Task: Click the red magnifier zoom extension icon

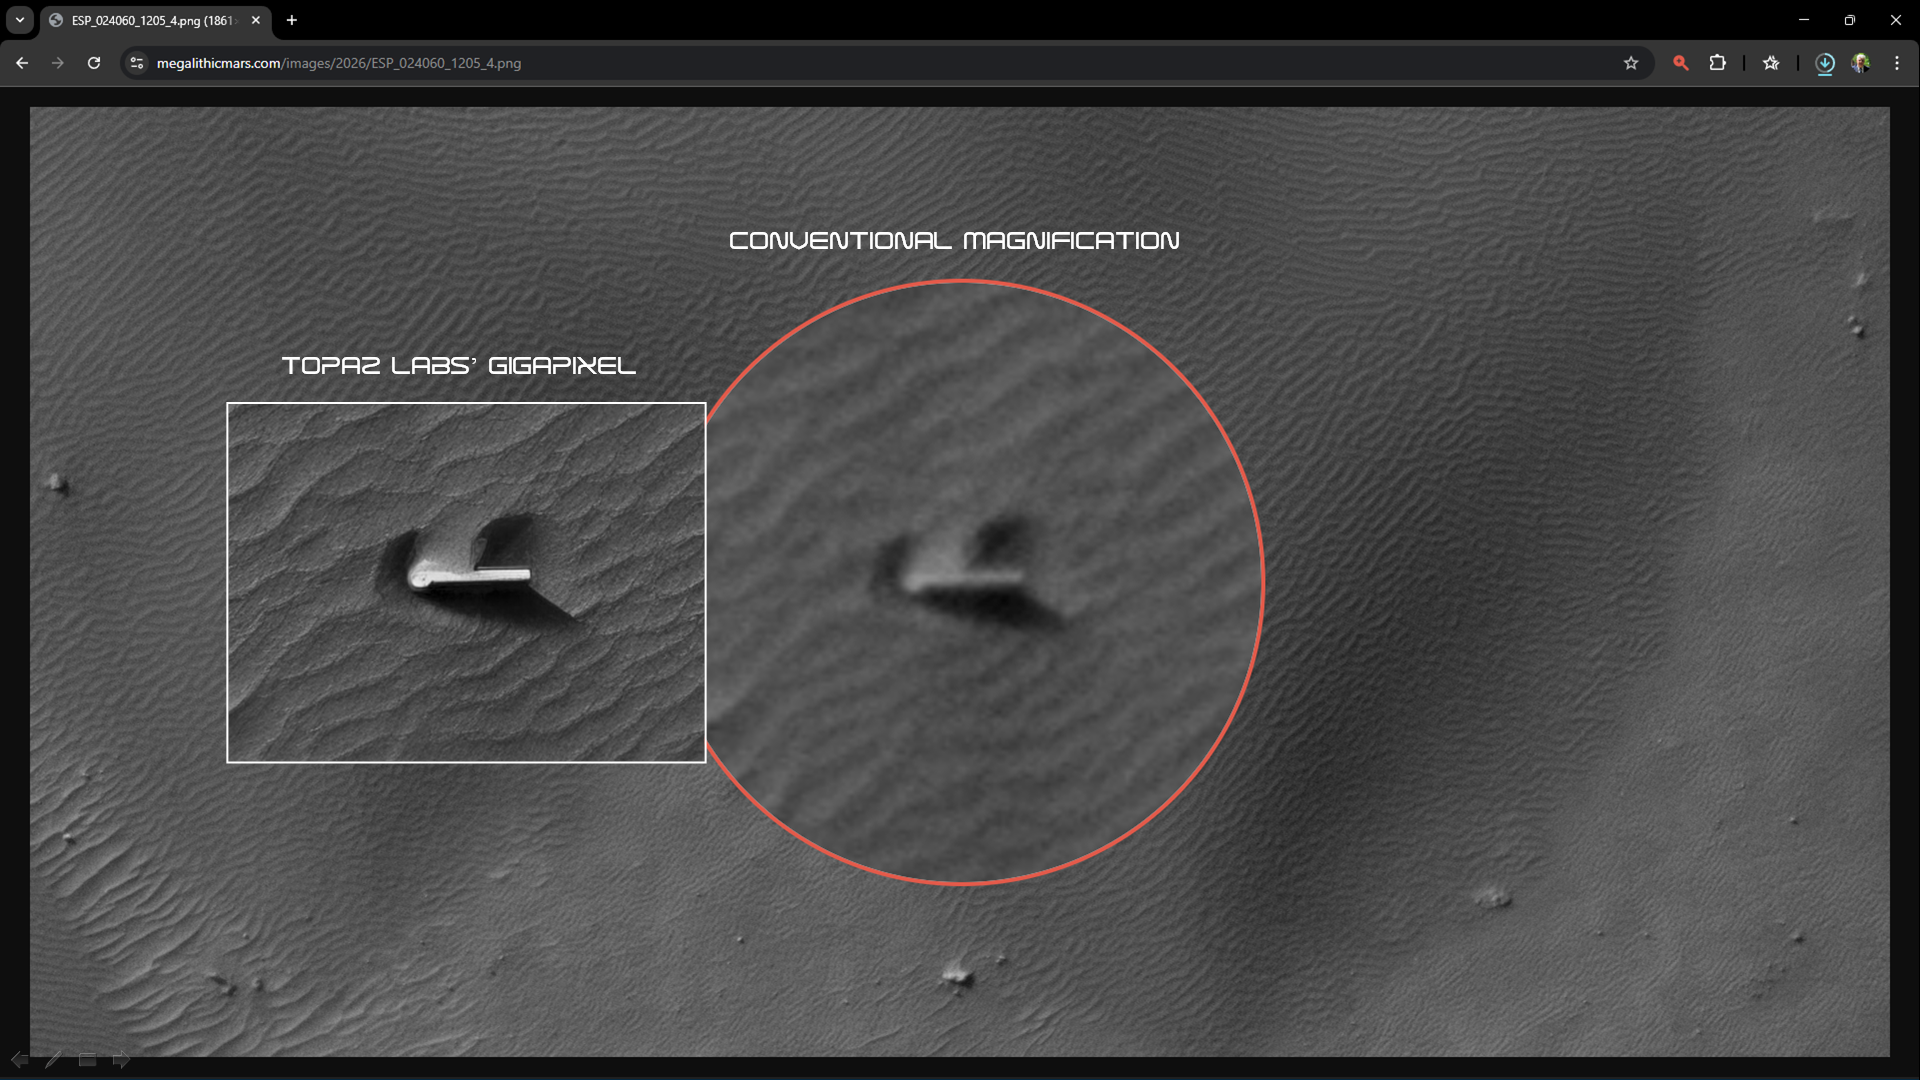Action: pos(1681,63)
